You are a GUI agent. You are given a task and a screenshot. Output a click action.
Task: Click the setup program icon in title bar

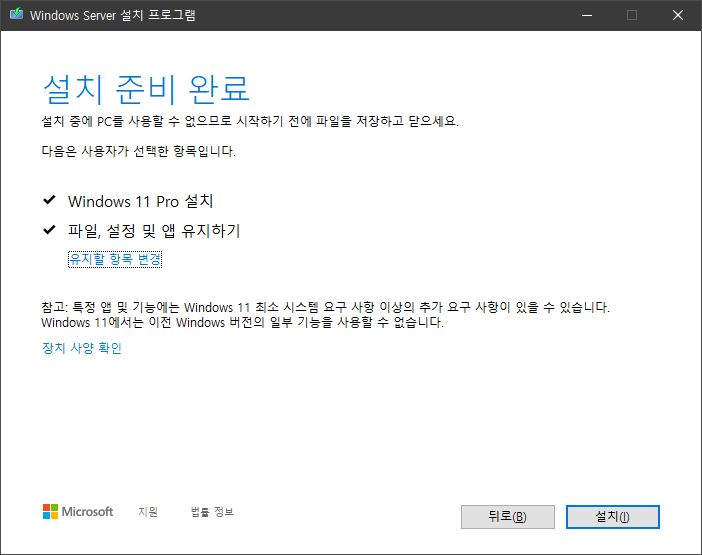17,14
